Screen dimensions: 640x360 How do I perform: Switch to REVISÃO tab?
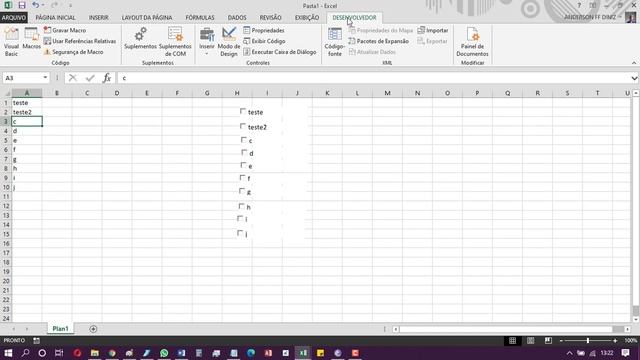[271, 18]
